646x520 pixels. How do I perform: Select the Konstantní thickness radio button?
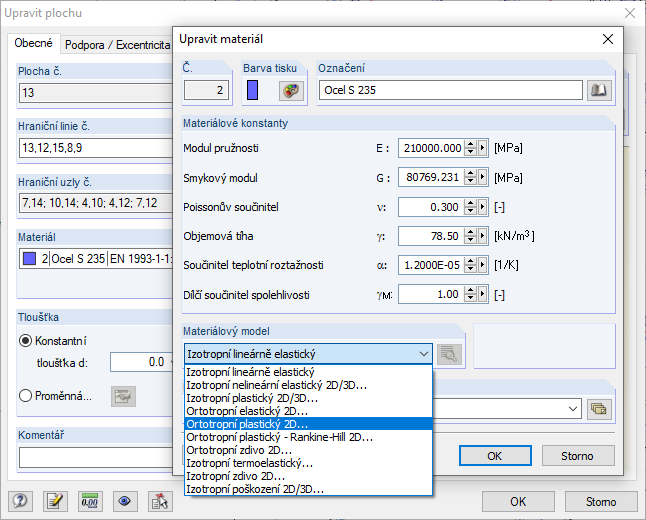pos(26,340)
